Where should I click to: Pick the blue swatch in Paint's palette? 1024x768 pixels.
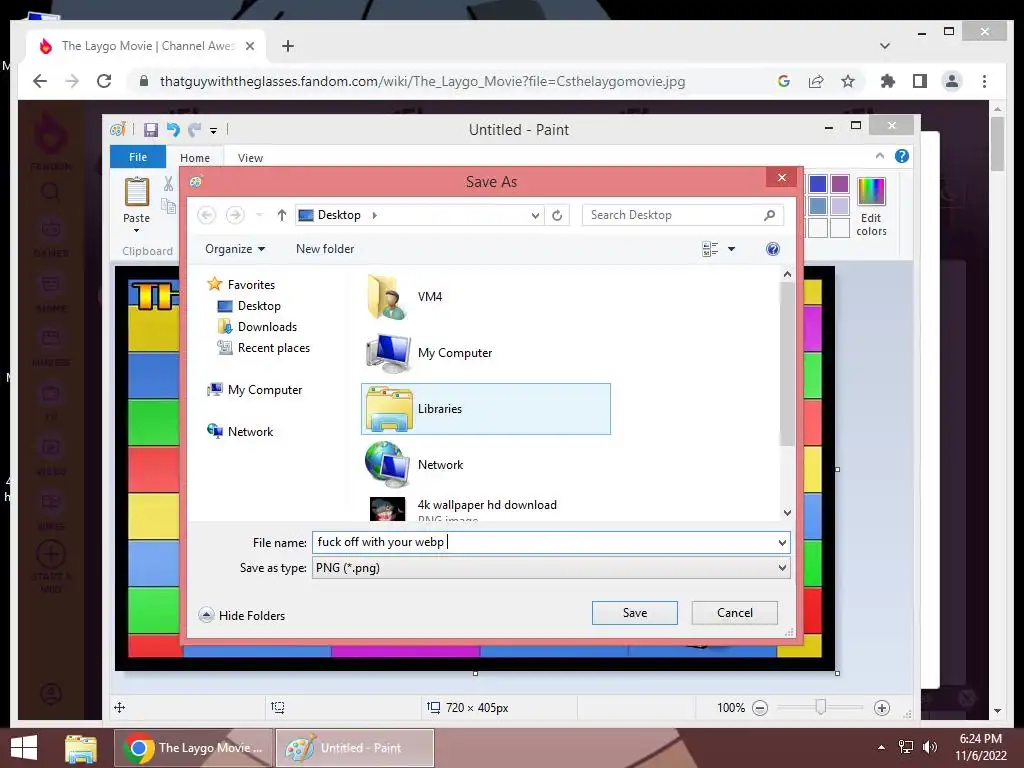point(818,184)
